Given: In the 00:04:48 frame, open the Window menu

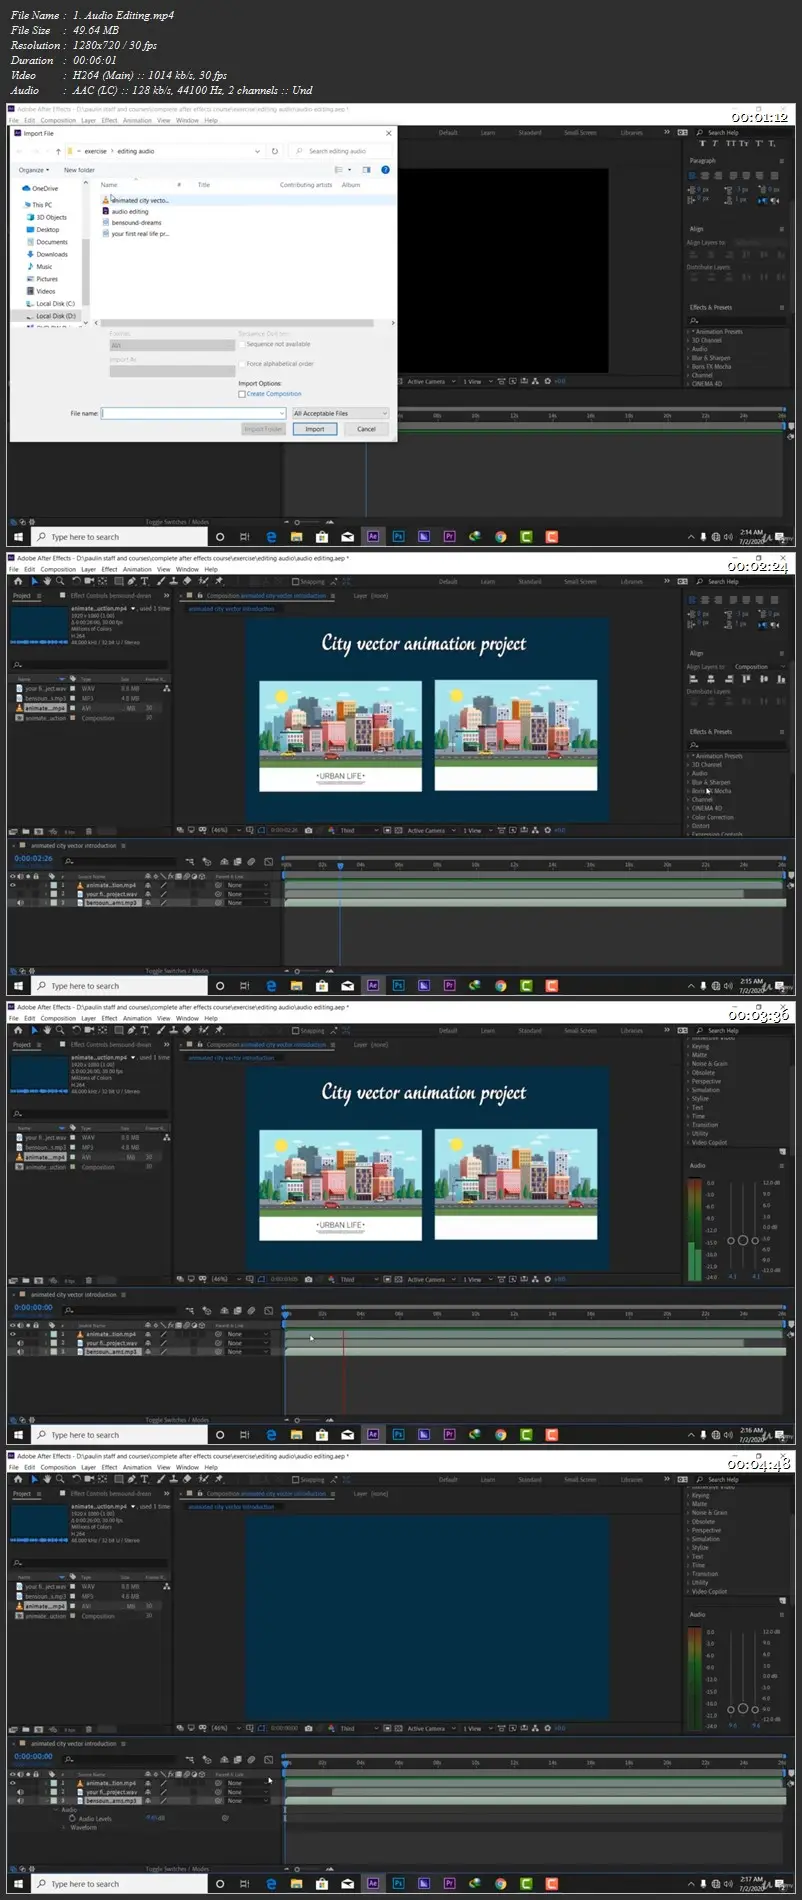Looking at the screenshot, I should tap(187, 1467).
